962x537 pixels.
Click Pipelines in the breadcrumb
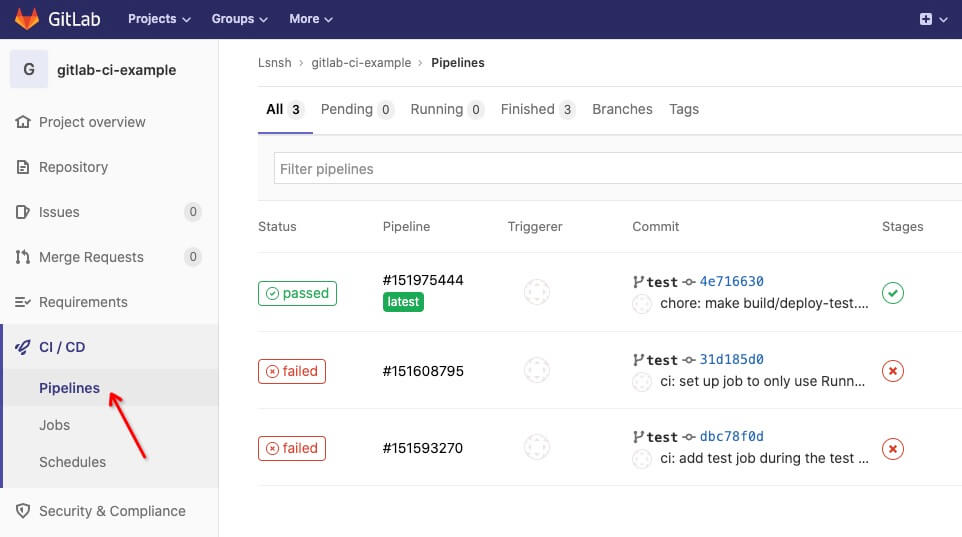[x=458, y=63]
